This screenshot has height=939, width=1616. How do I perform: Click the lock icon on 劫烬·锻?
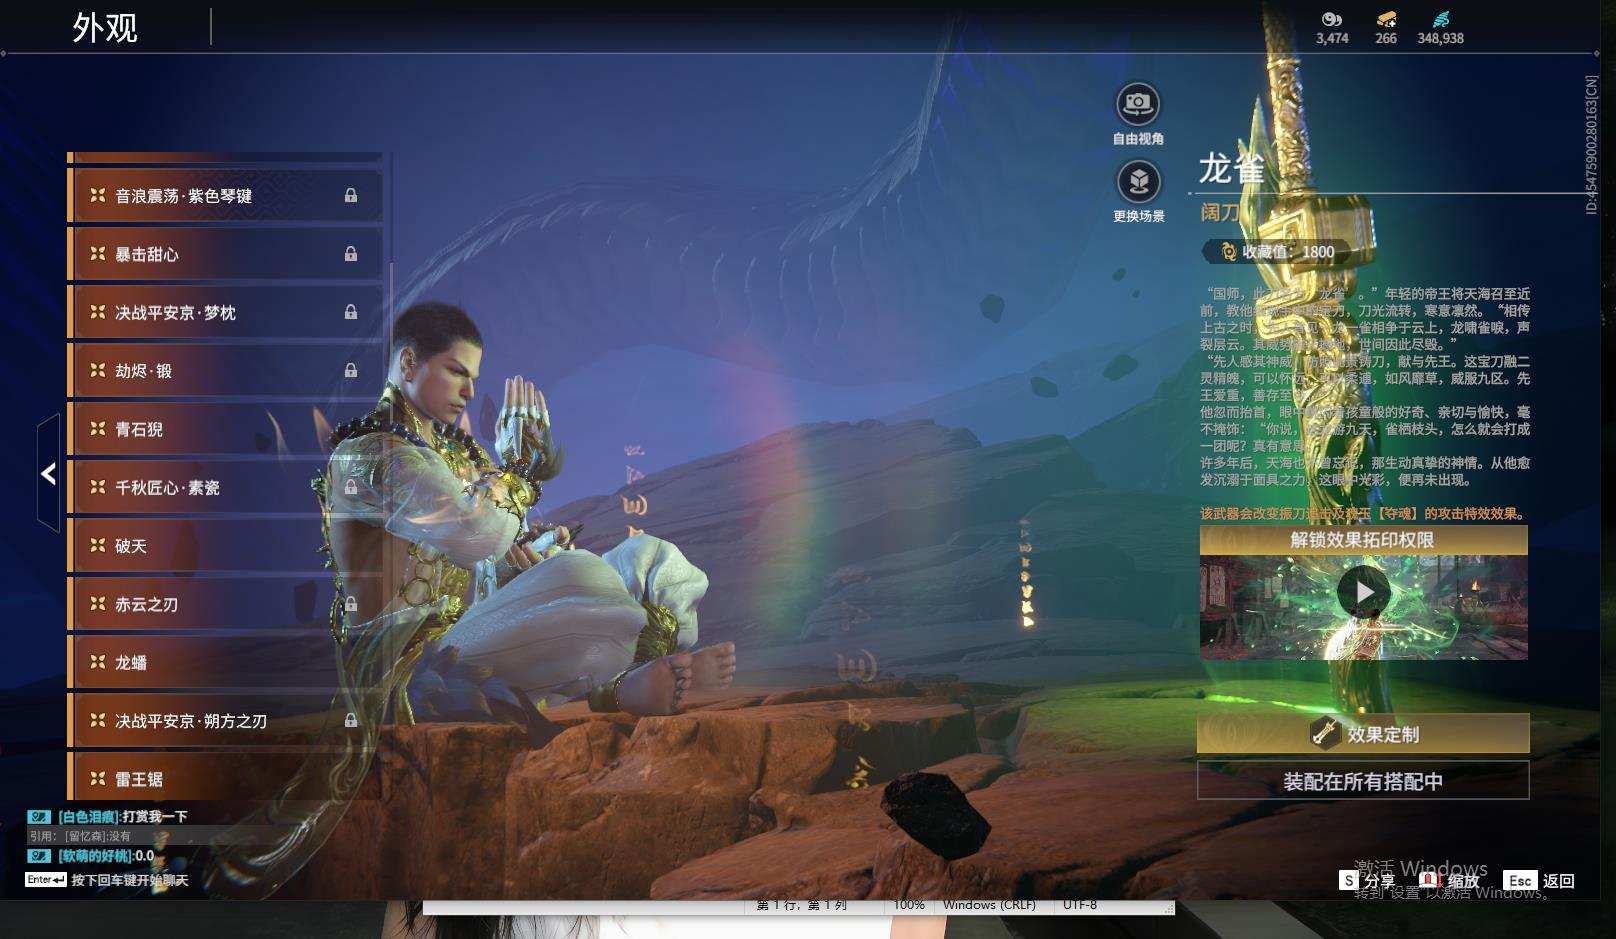[x=351, y=370]
